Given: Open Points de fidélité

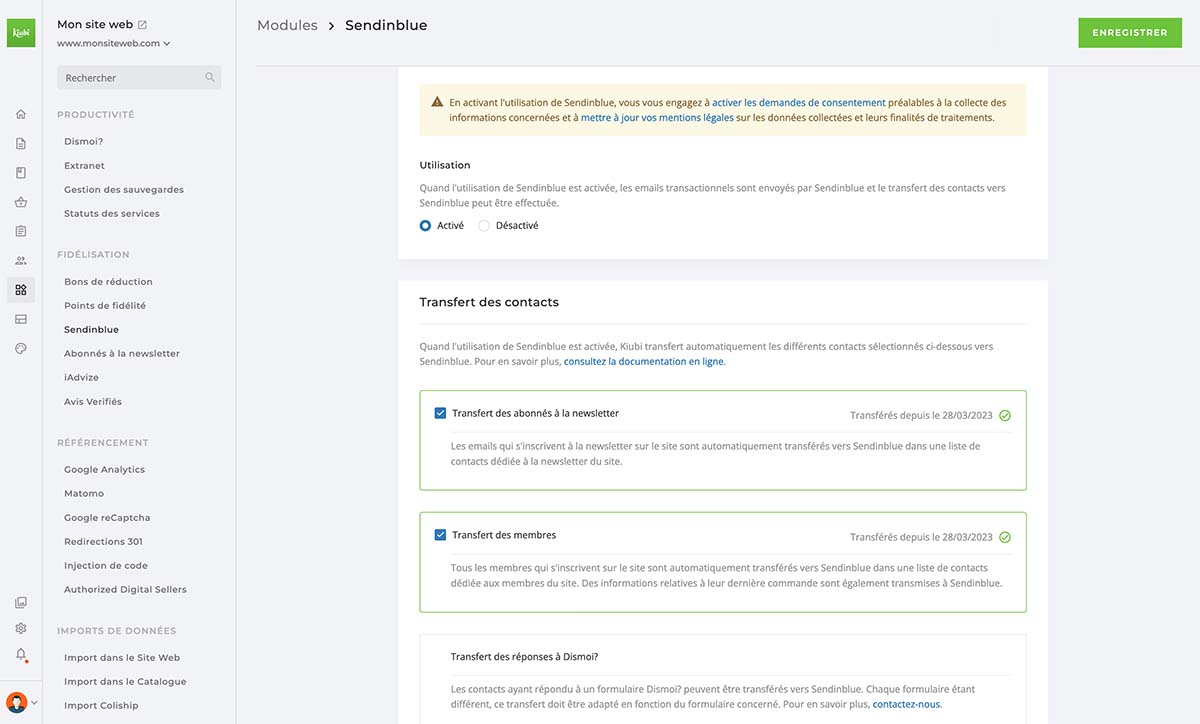Looking at the screenshot, I should point(105,306).
